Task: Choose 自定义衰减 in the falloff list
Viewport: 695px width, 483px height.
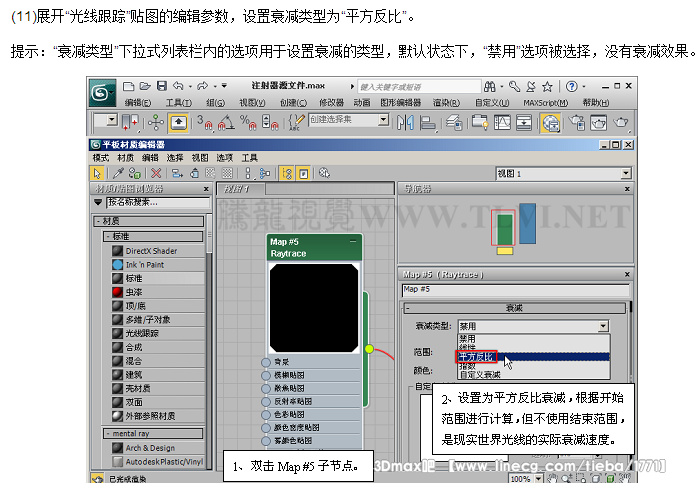Action: [533, 375]
